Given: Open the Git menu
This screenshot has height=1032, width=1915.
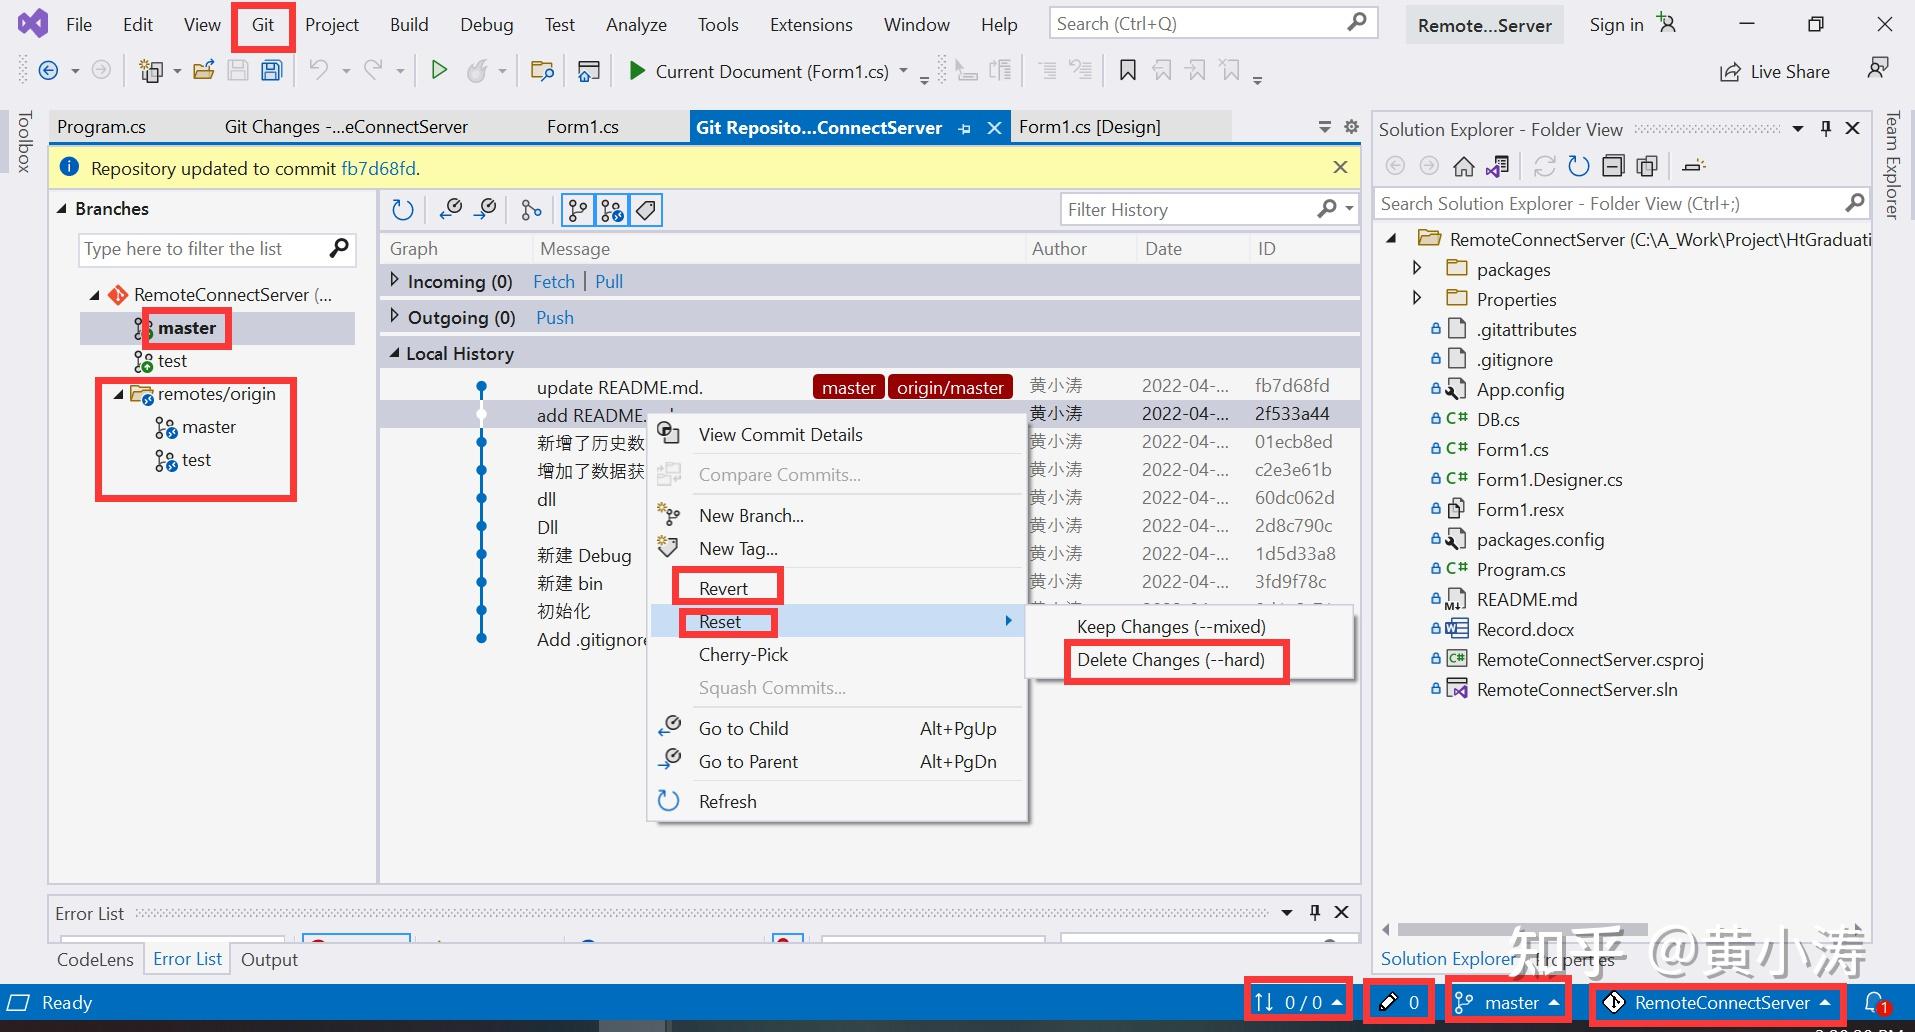Looking at the screenshot, I should 263,25.
